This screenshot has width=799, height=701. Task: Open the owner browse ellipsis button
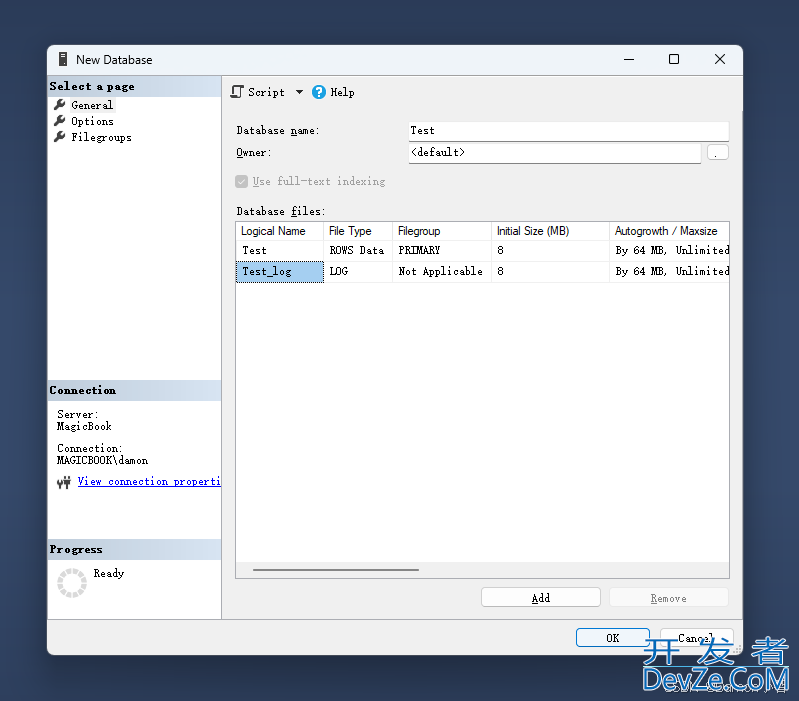[x=717, y=152]
